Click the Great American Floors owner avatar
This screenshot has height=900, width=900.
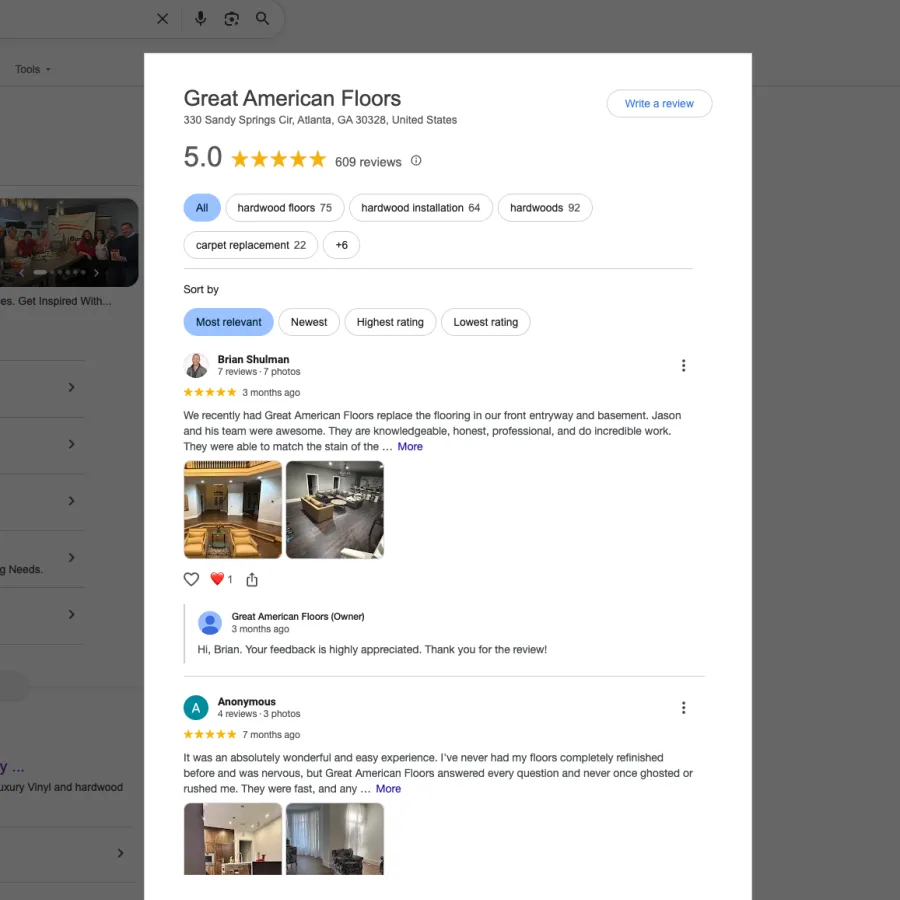pos(210,623)
